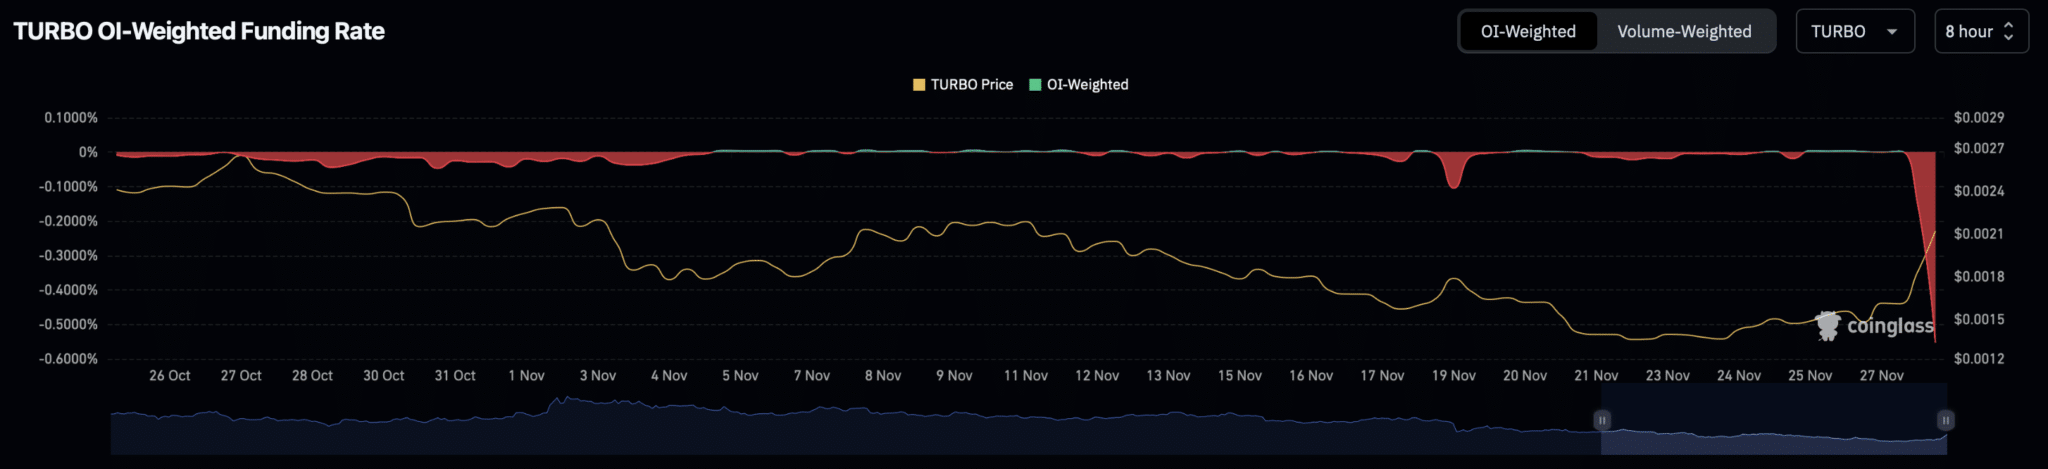Grab the left range selector handle
The image size is (2048, 469).
tap(1602, 420)
